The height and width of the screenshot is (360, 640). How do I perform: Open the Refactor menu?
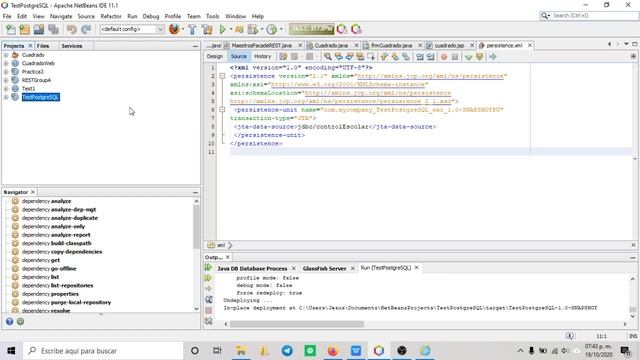111,16
